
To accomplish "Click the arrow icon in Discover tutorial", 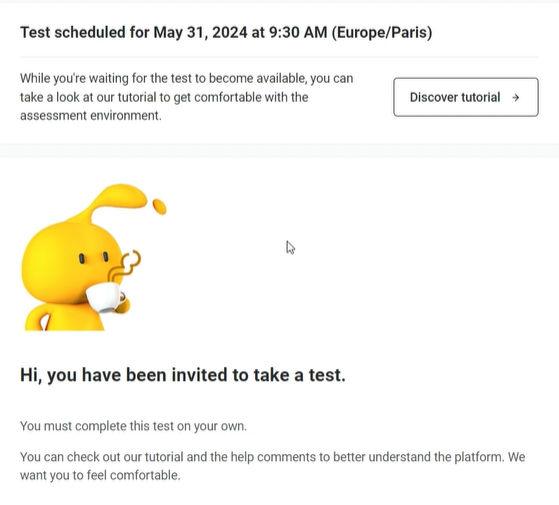I will 516,97.
